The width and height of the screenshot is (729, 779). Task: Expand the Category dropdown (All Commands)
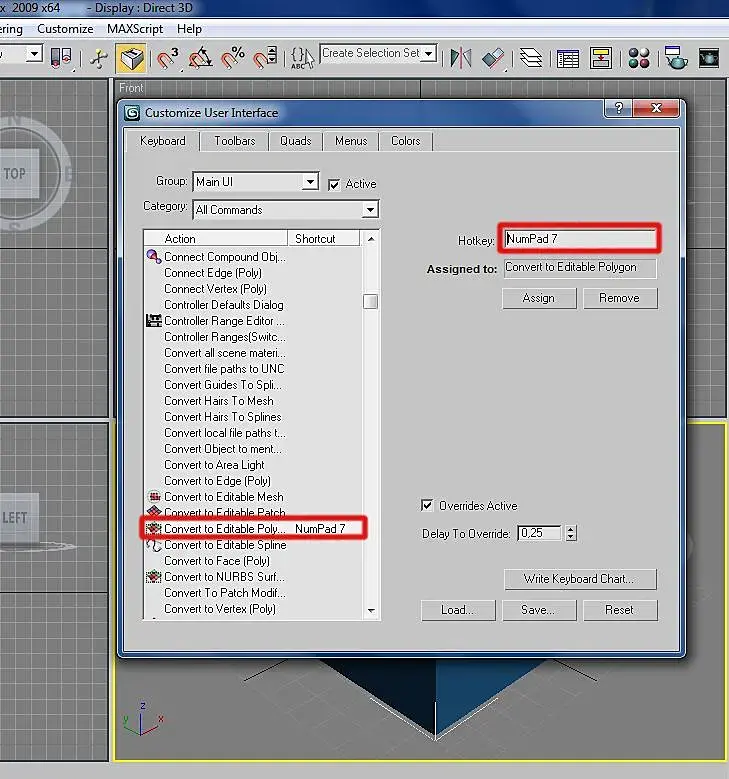(370, 210)
